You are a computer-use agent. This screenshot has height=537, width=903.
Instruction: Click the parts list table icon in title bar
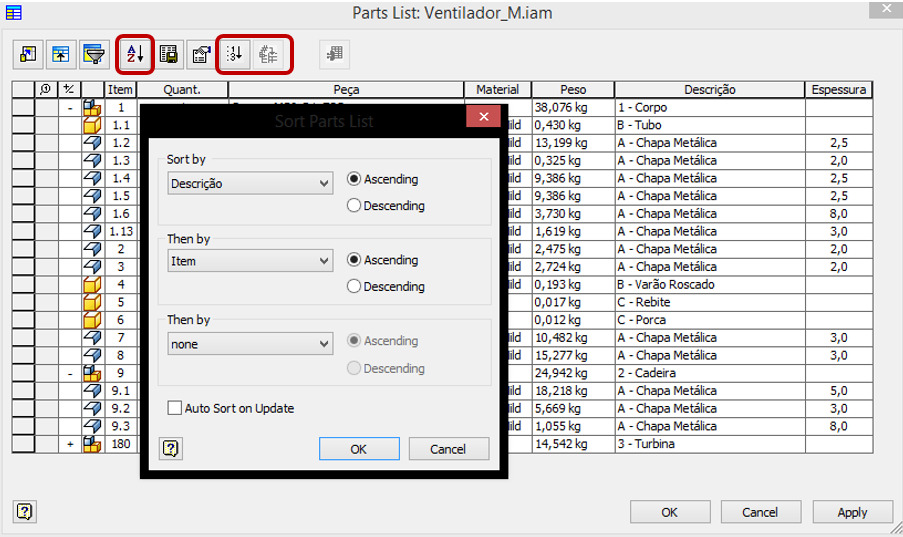(13, 12)
